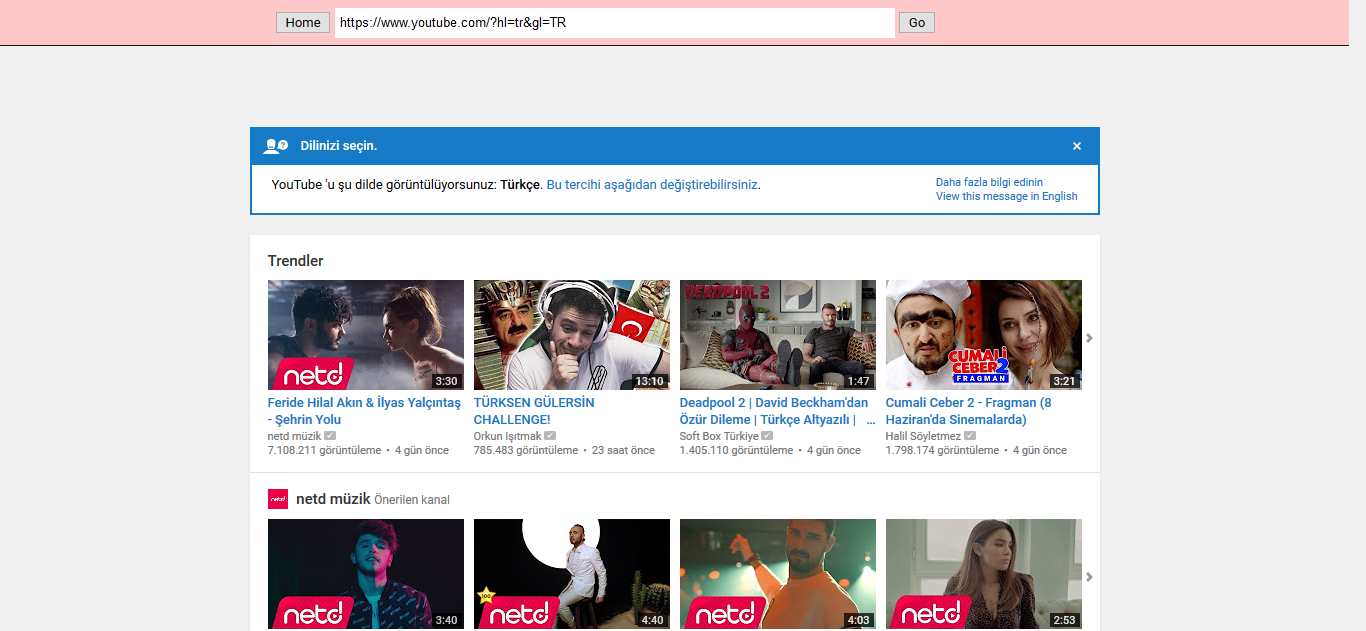Viewport: 1366px width, 631px height.
Task: Click verified badge next to Halil Söyletmez
Action: [x=970, y=436]
